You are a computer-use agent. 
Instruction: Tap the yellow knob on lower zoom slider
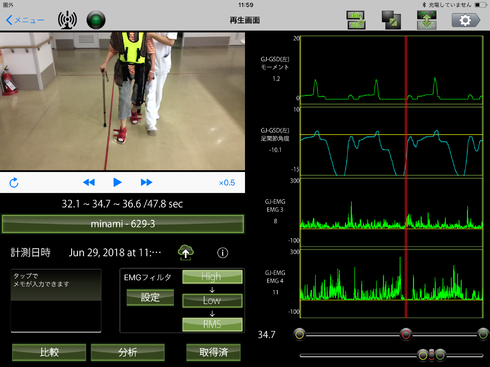(x=423, y=355)
